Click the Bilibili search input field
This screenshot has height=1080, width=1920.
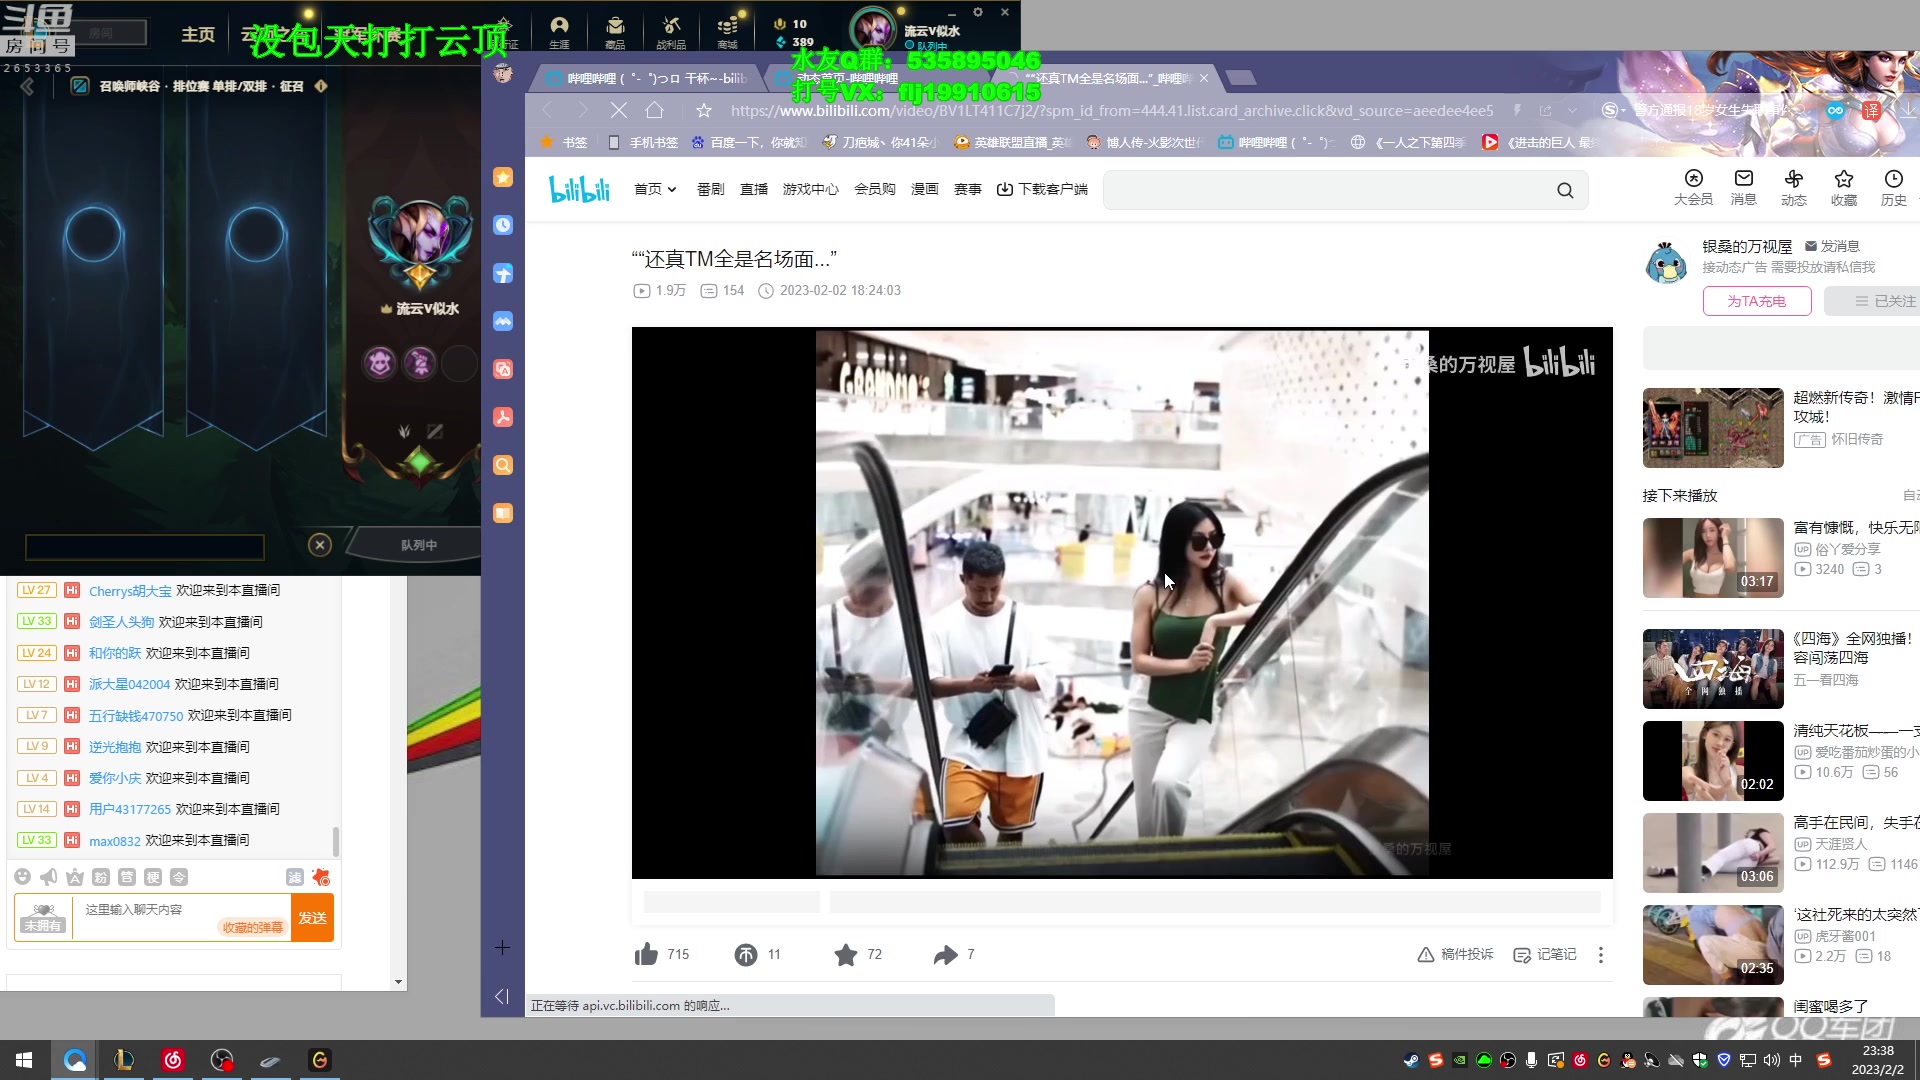[1329, 190]
